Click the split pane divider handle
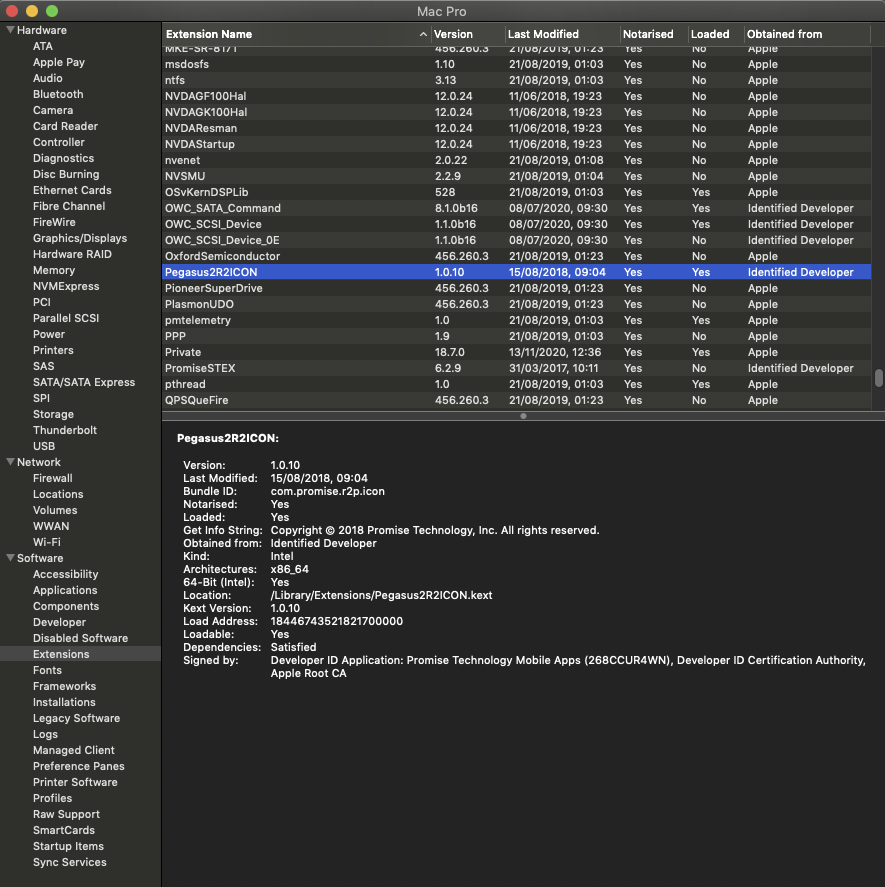Screen dimensions: 885x887 523,416
